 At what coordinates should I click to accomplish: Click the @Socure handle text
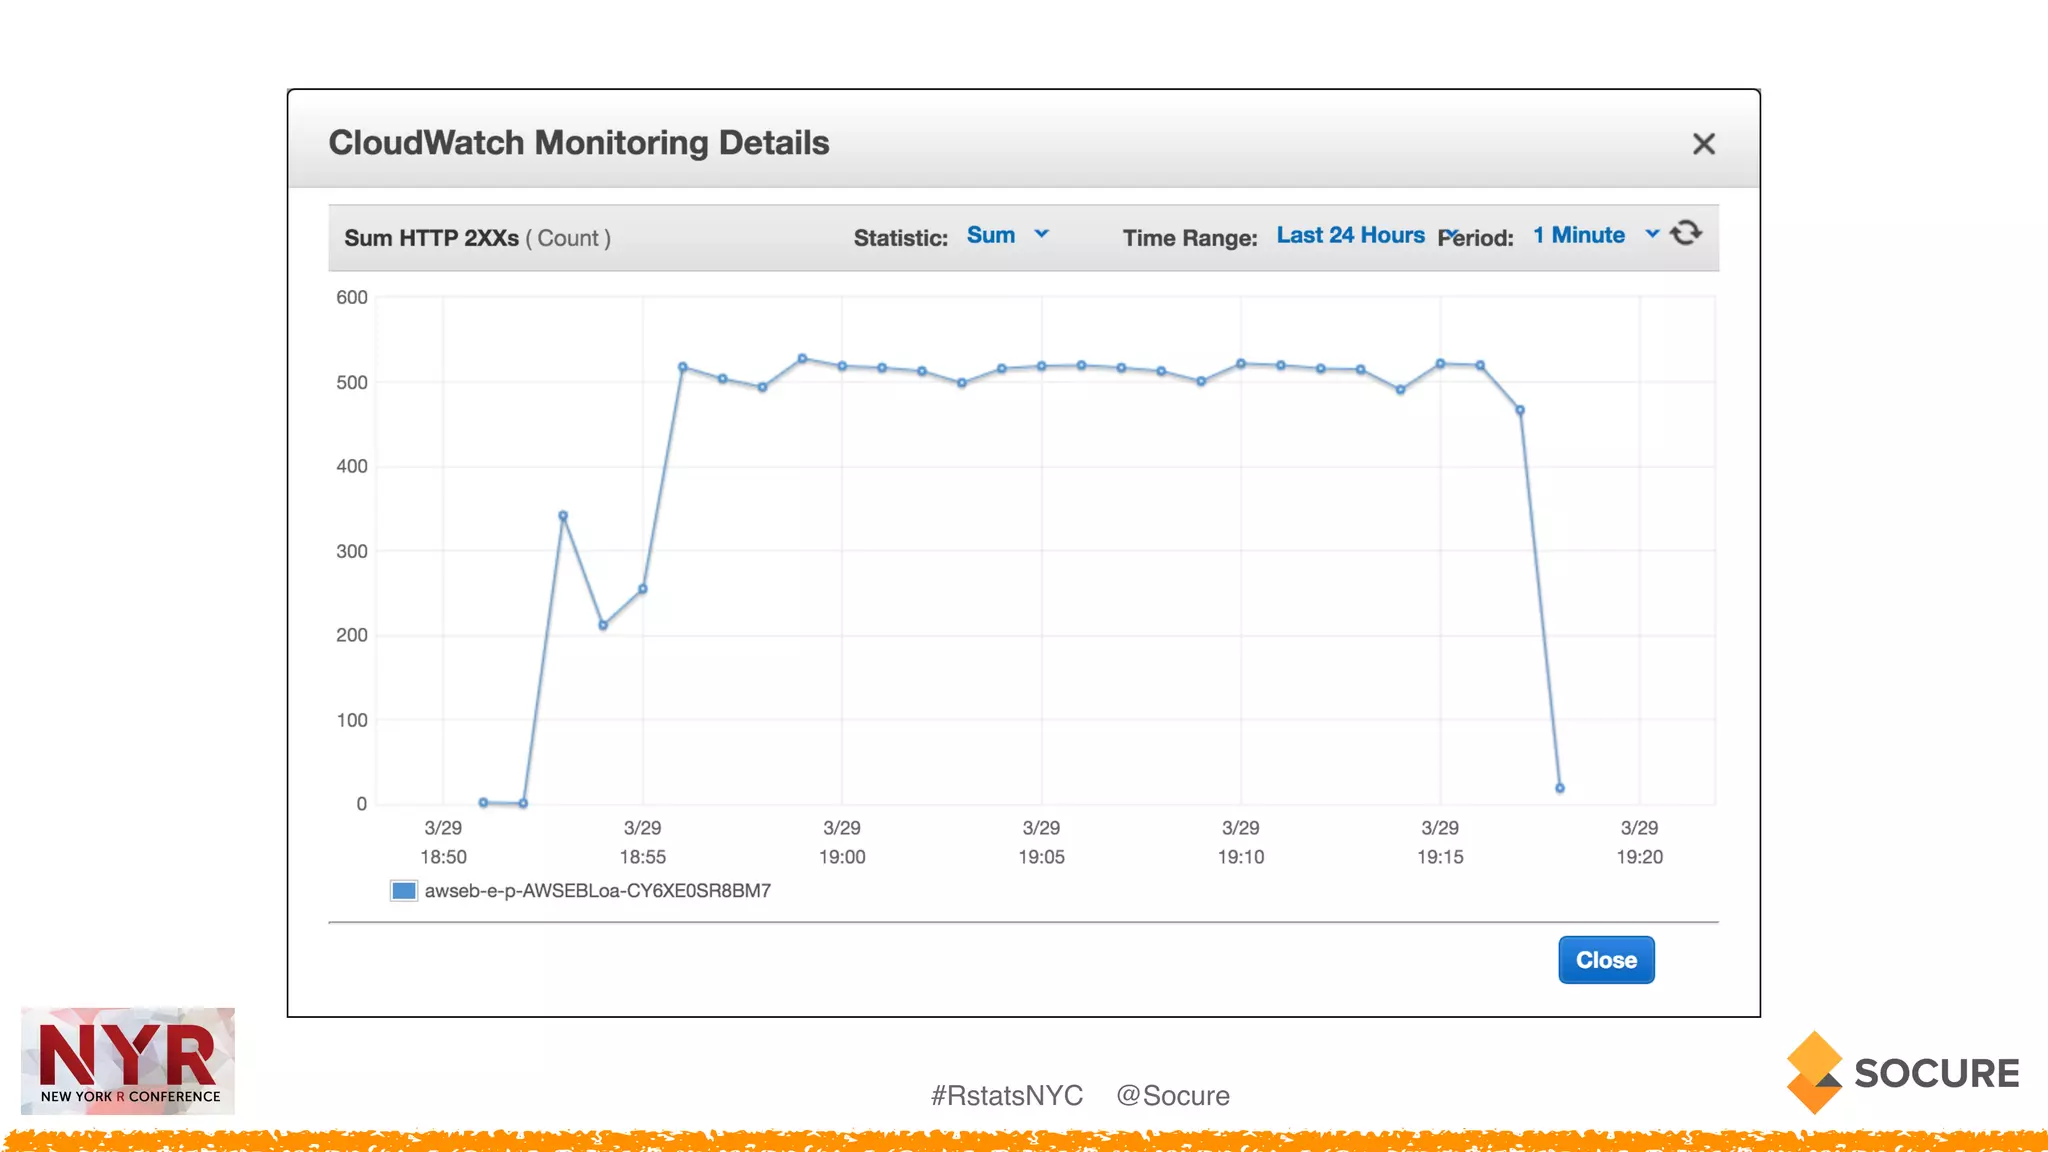(x=1172, y=1095)
